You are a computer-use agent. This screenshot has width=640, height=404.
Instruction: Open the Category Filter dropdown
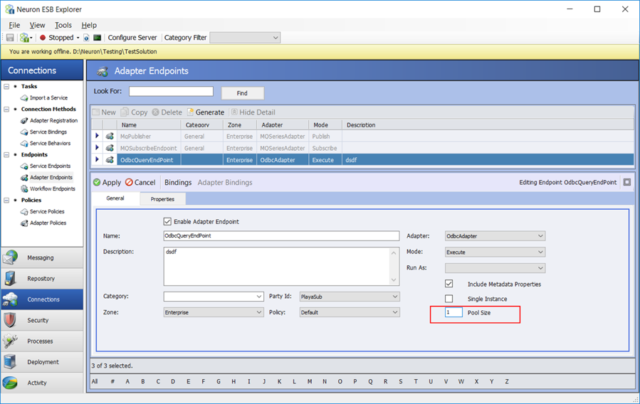pos(245,38)
